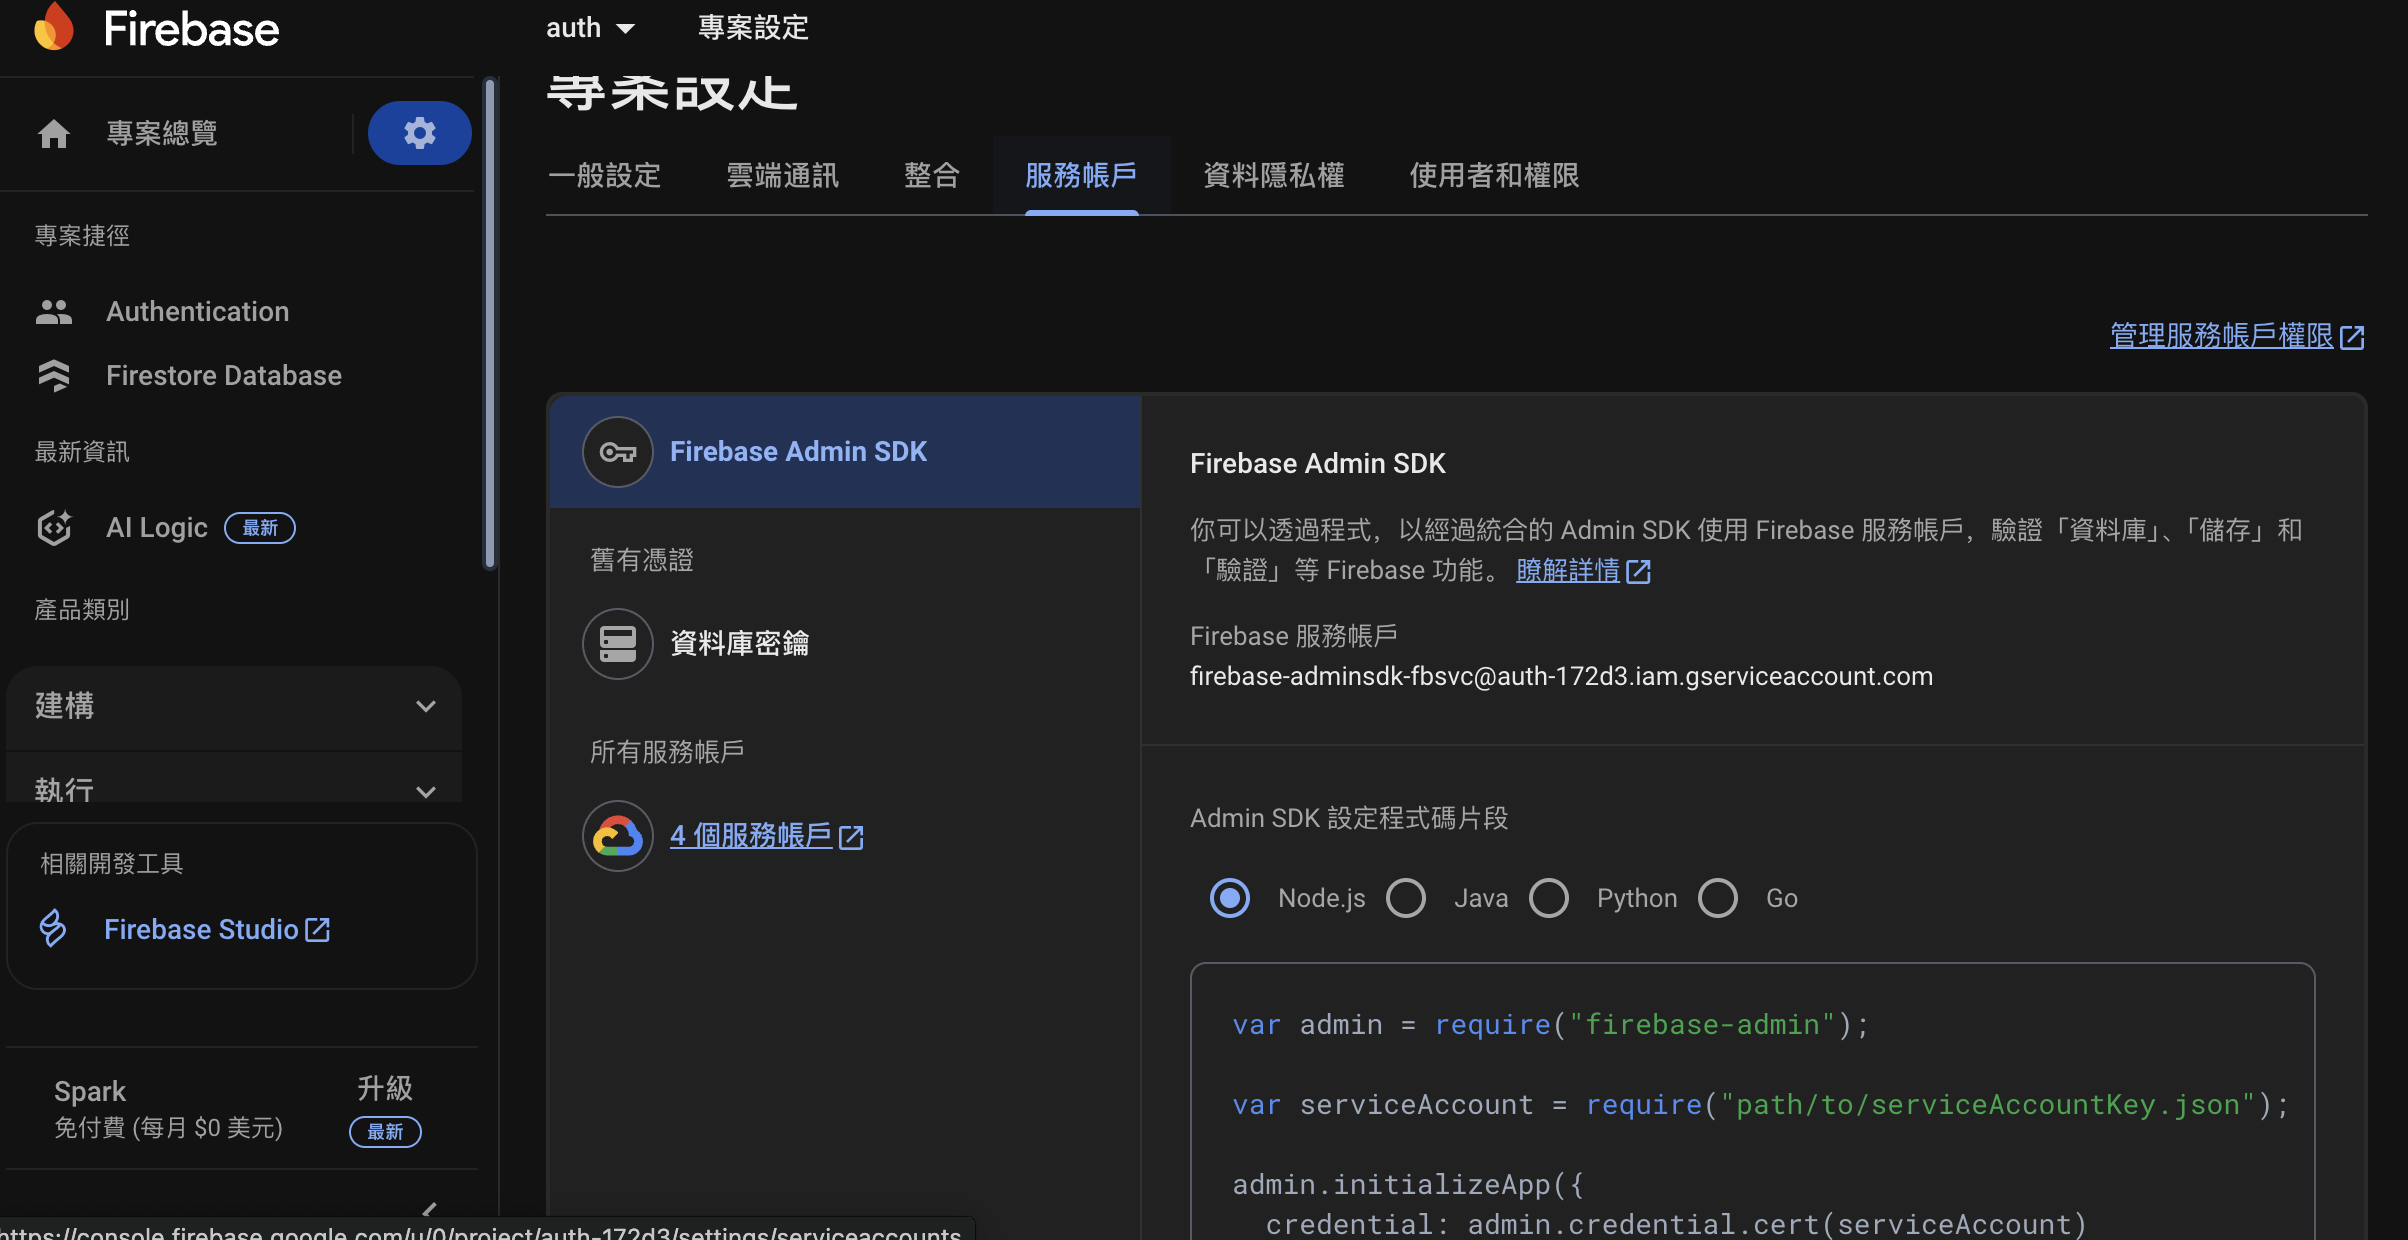Switch to the 整合 tab
The width and height of the screenshot is (2408, 1240).
tap(932, 176)
